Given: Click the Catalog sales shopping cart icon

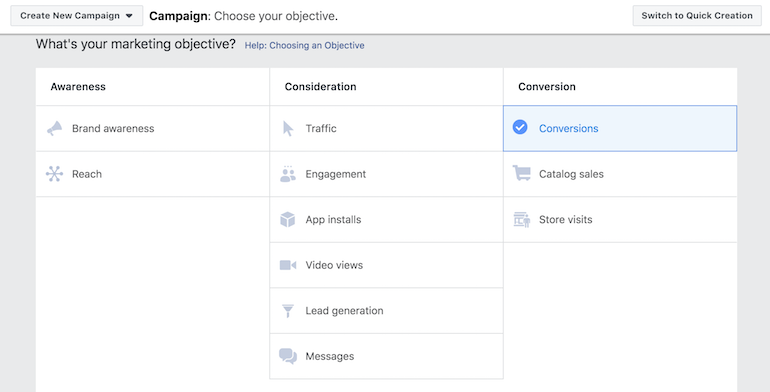Looking at the screenshot, I should click(x=522, y=173).
